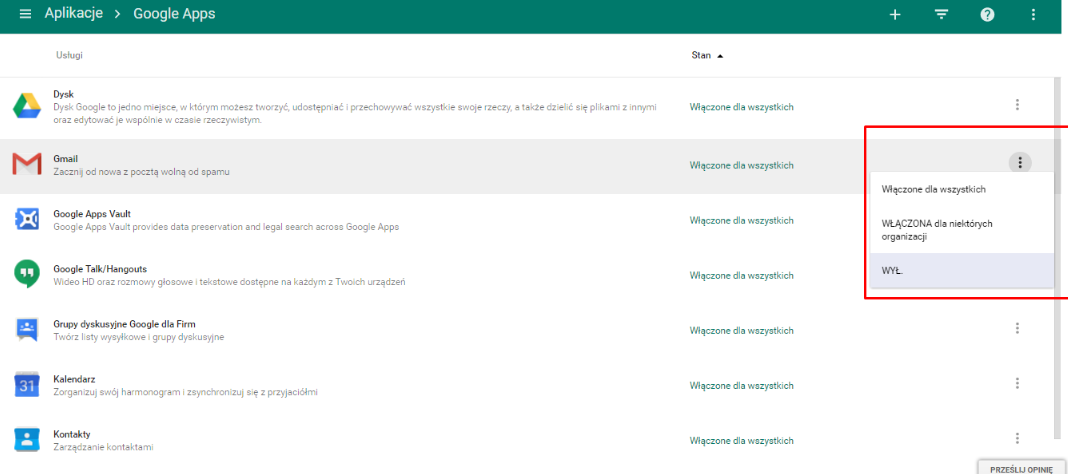Click the plus add services icon
The height and width of the screenshot is (474, 1068).
[895, 14]
